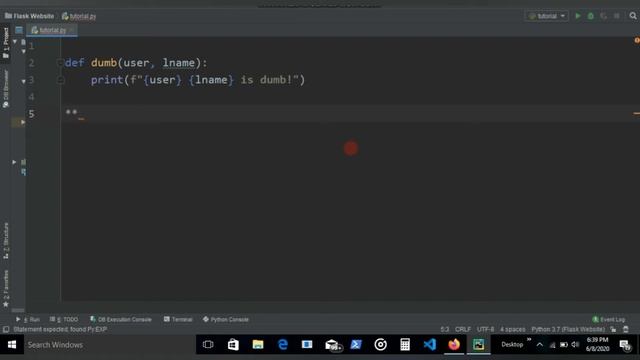Screen dimensions: 640x360
Task: Click line number 5 in the gutter
Action: pos(31,114)
